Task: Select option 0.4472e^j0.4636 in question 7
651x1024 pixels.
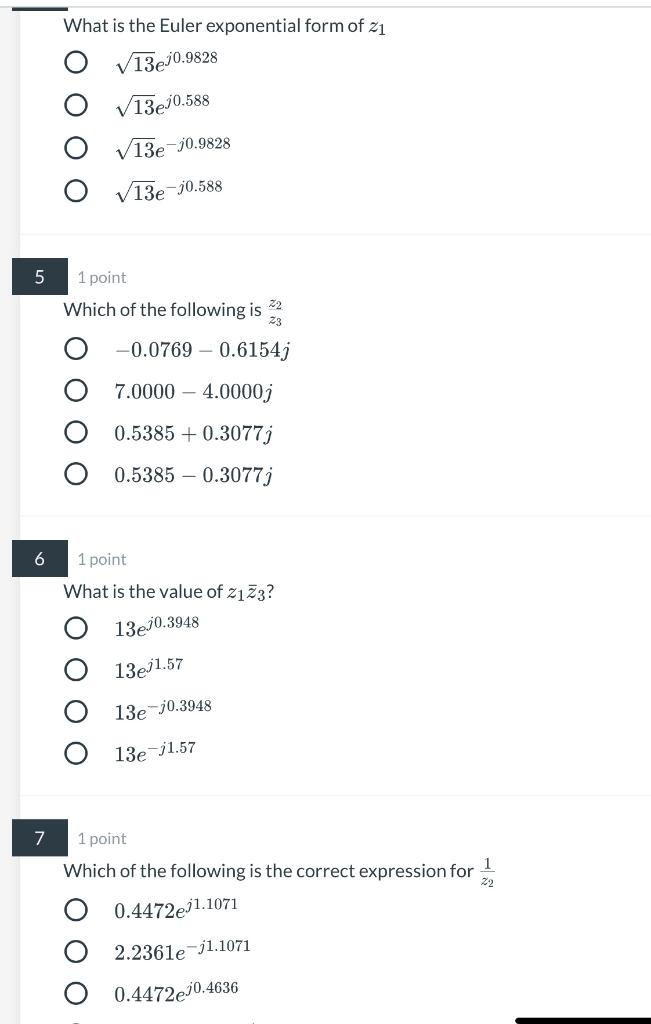Action: click(76, 992)
